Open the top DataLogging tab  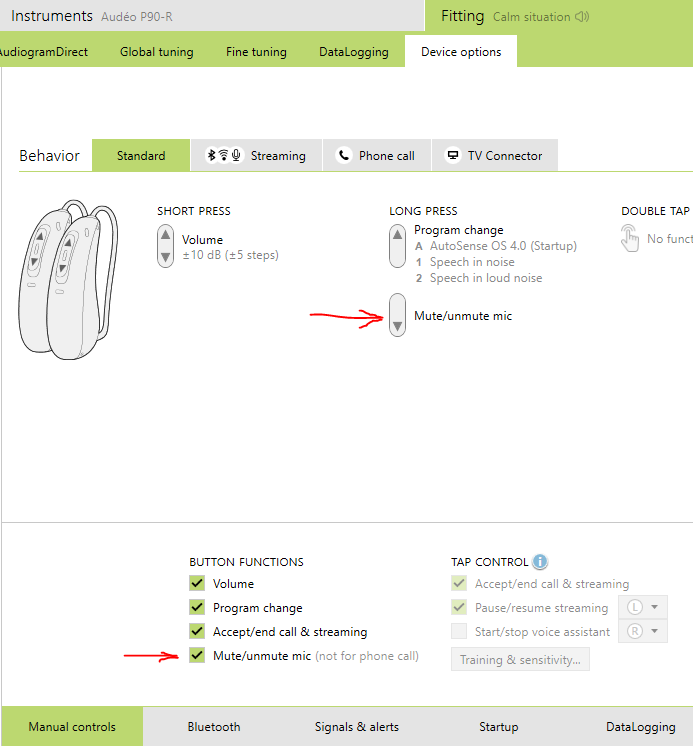(x=353, y=52)
